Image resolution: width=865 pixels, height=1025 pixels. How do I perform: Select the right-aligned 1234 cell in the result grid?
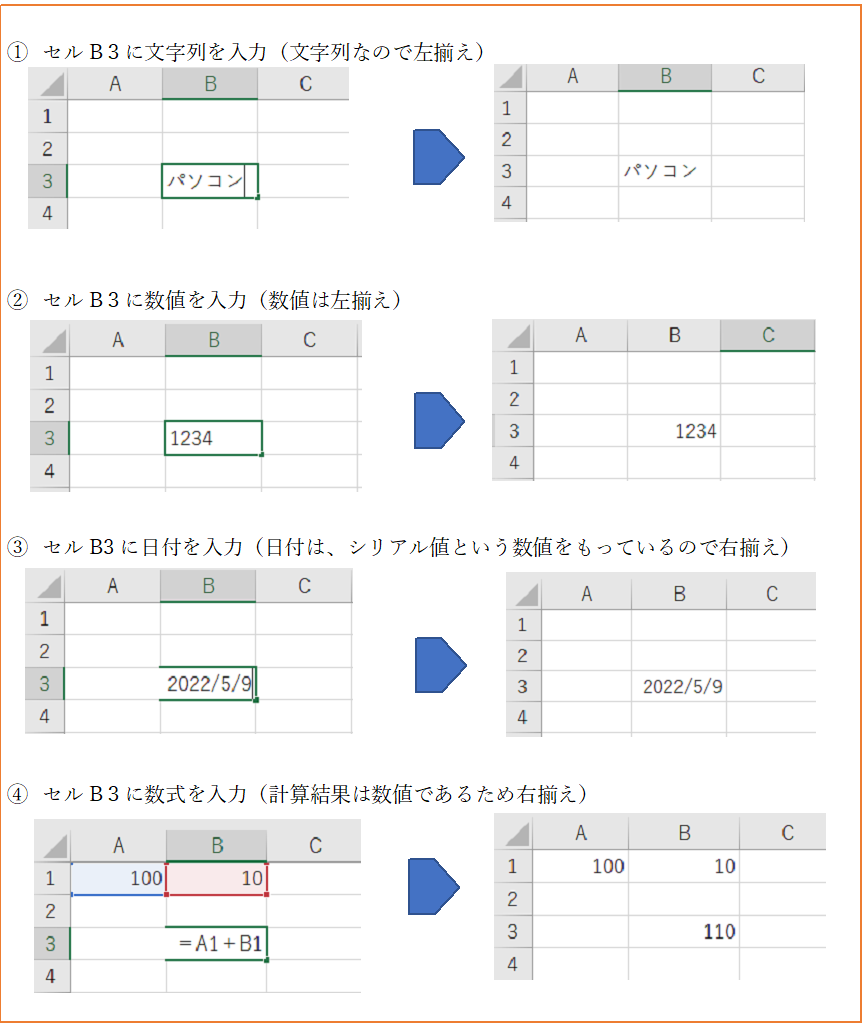click(x=674, y=431)
